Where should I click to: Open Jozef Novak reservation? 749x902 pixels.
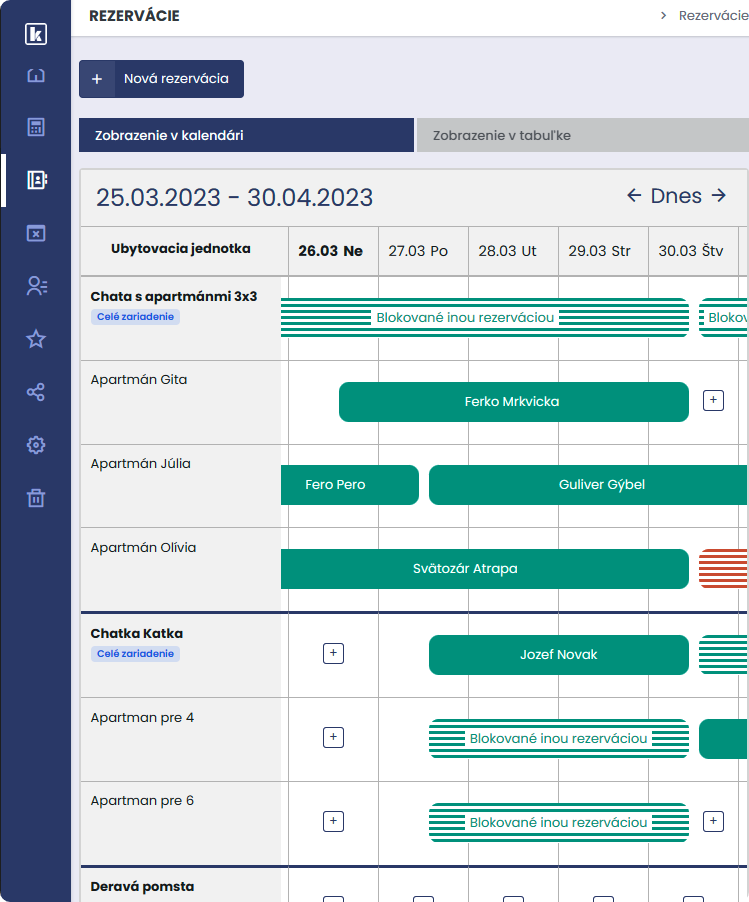pos(559,655)
